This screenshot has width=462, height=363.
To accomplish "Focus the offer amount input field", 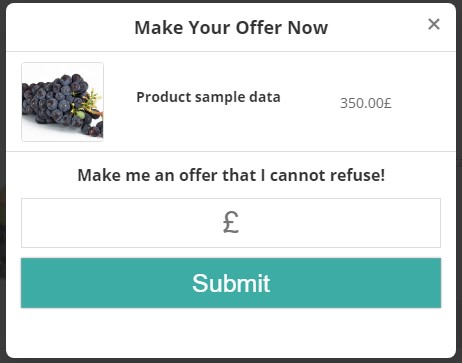I will 231,223.
